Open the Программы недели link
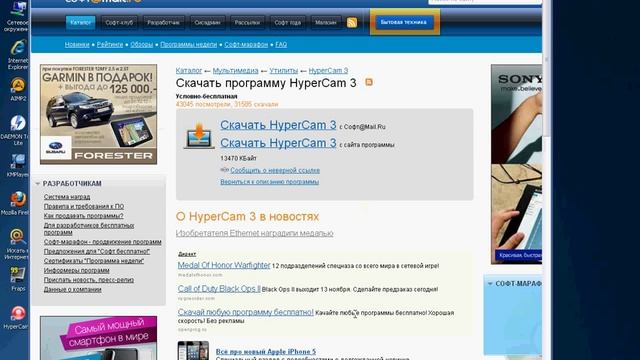This screenshot has height=360, width=640. (x=189, y=44)
